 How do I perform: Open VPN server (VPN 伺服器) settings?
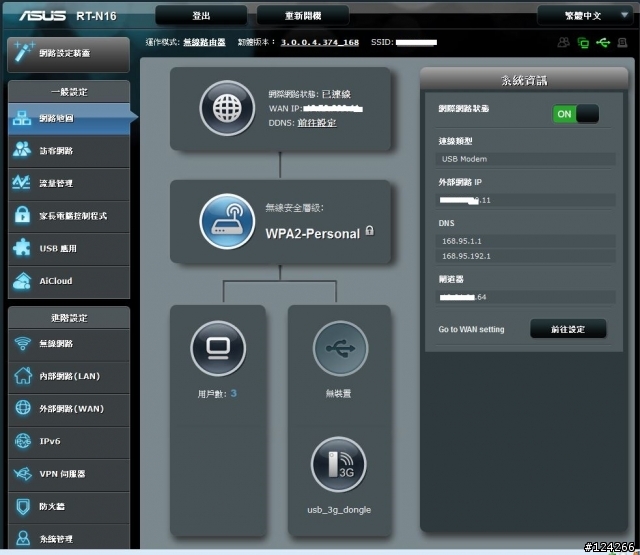point(69,474)
